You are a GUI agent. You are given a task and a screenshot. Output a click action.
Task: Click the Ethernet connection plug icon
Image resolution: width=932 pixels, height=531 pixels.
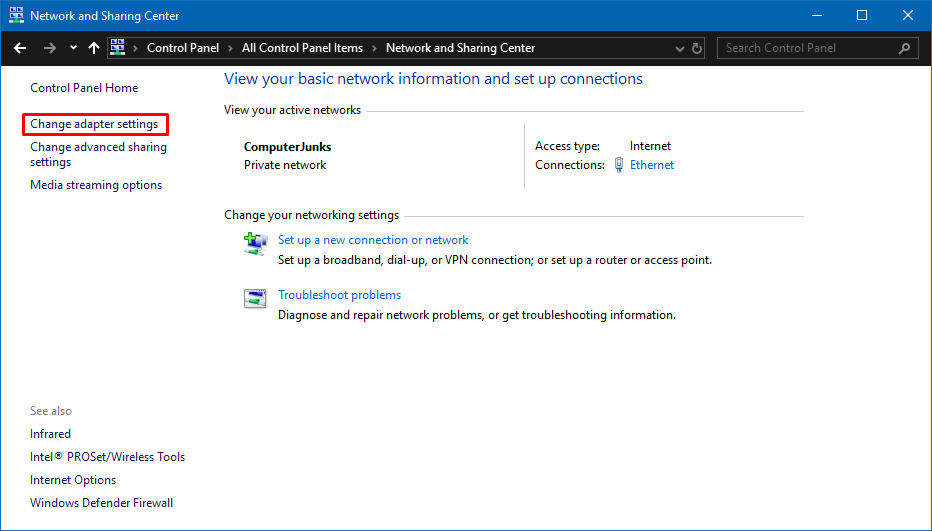click(619, 165)
